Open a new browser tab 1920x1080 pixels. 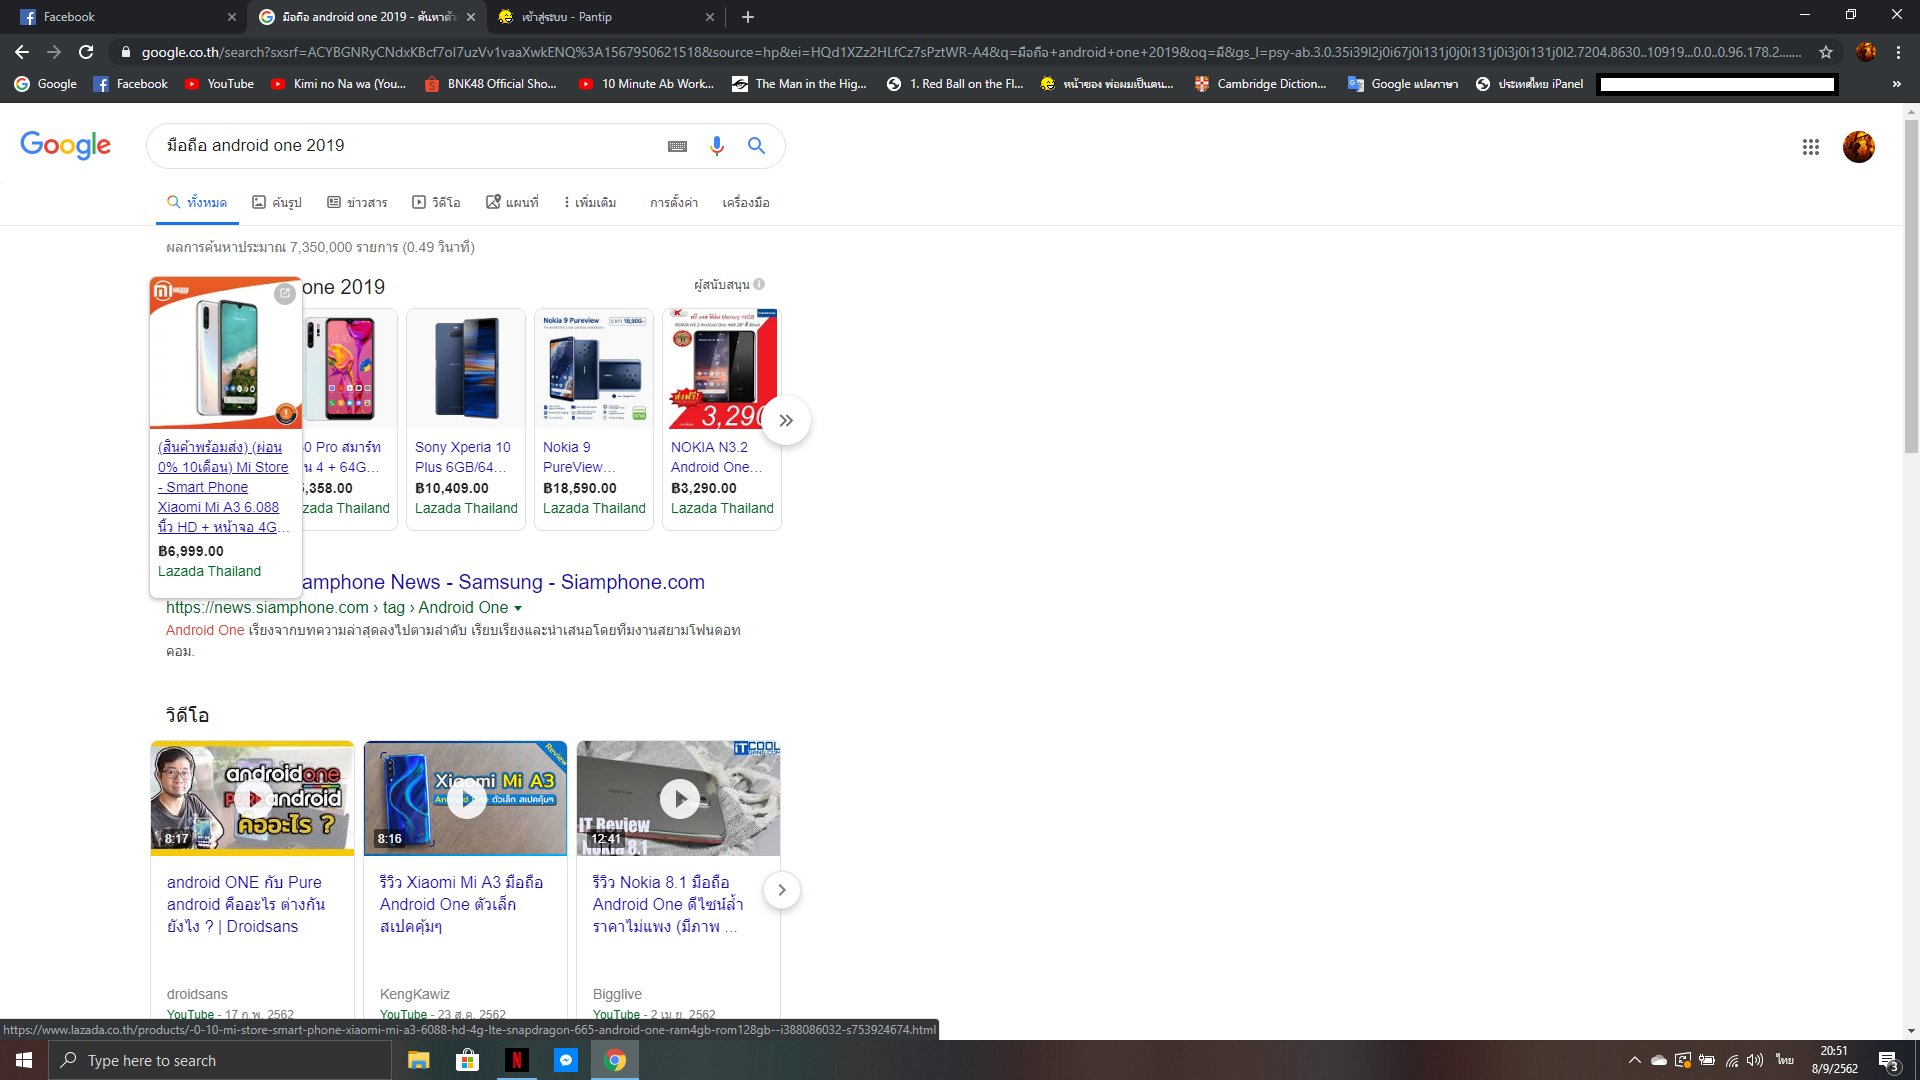[x=748, y=17]
